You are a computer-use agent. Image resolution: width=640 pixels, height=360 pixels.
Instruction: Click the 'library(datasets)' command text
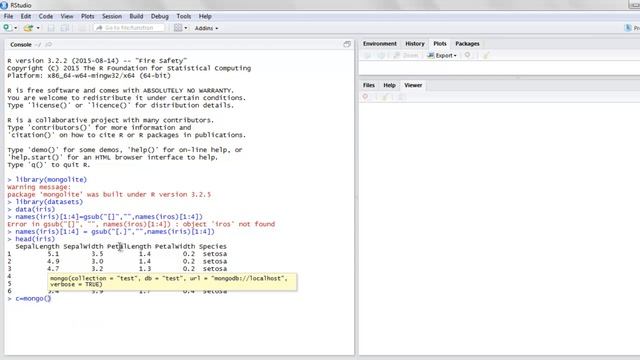coord(49,202)
